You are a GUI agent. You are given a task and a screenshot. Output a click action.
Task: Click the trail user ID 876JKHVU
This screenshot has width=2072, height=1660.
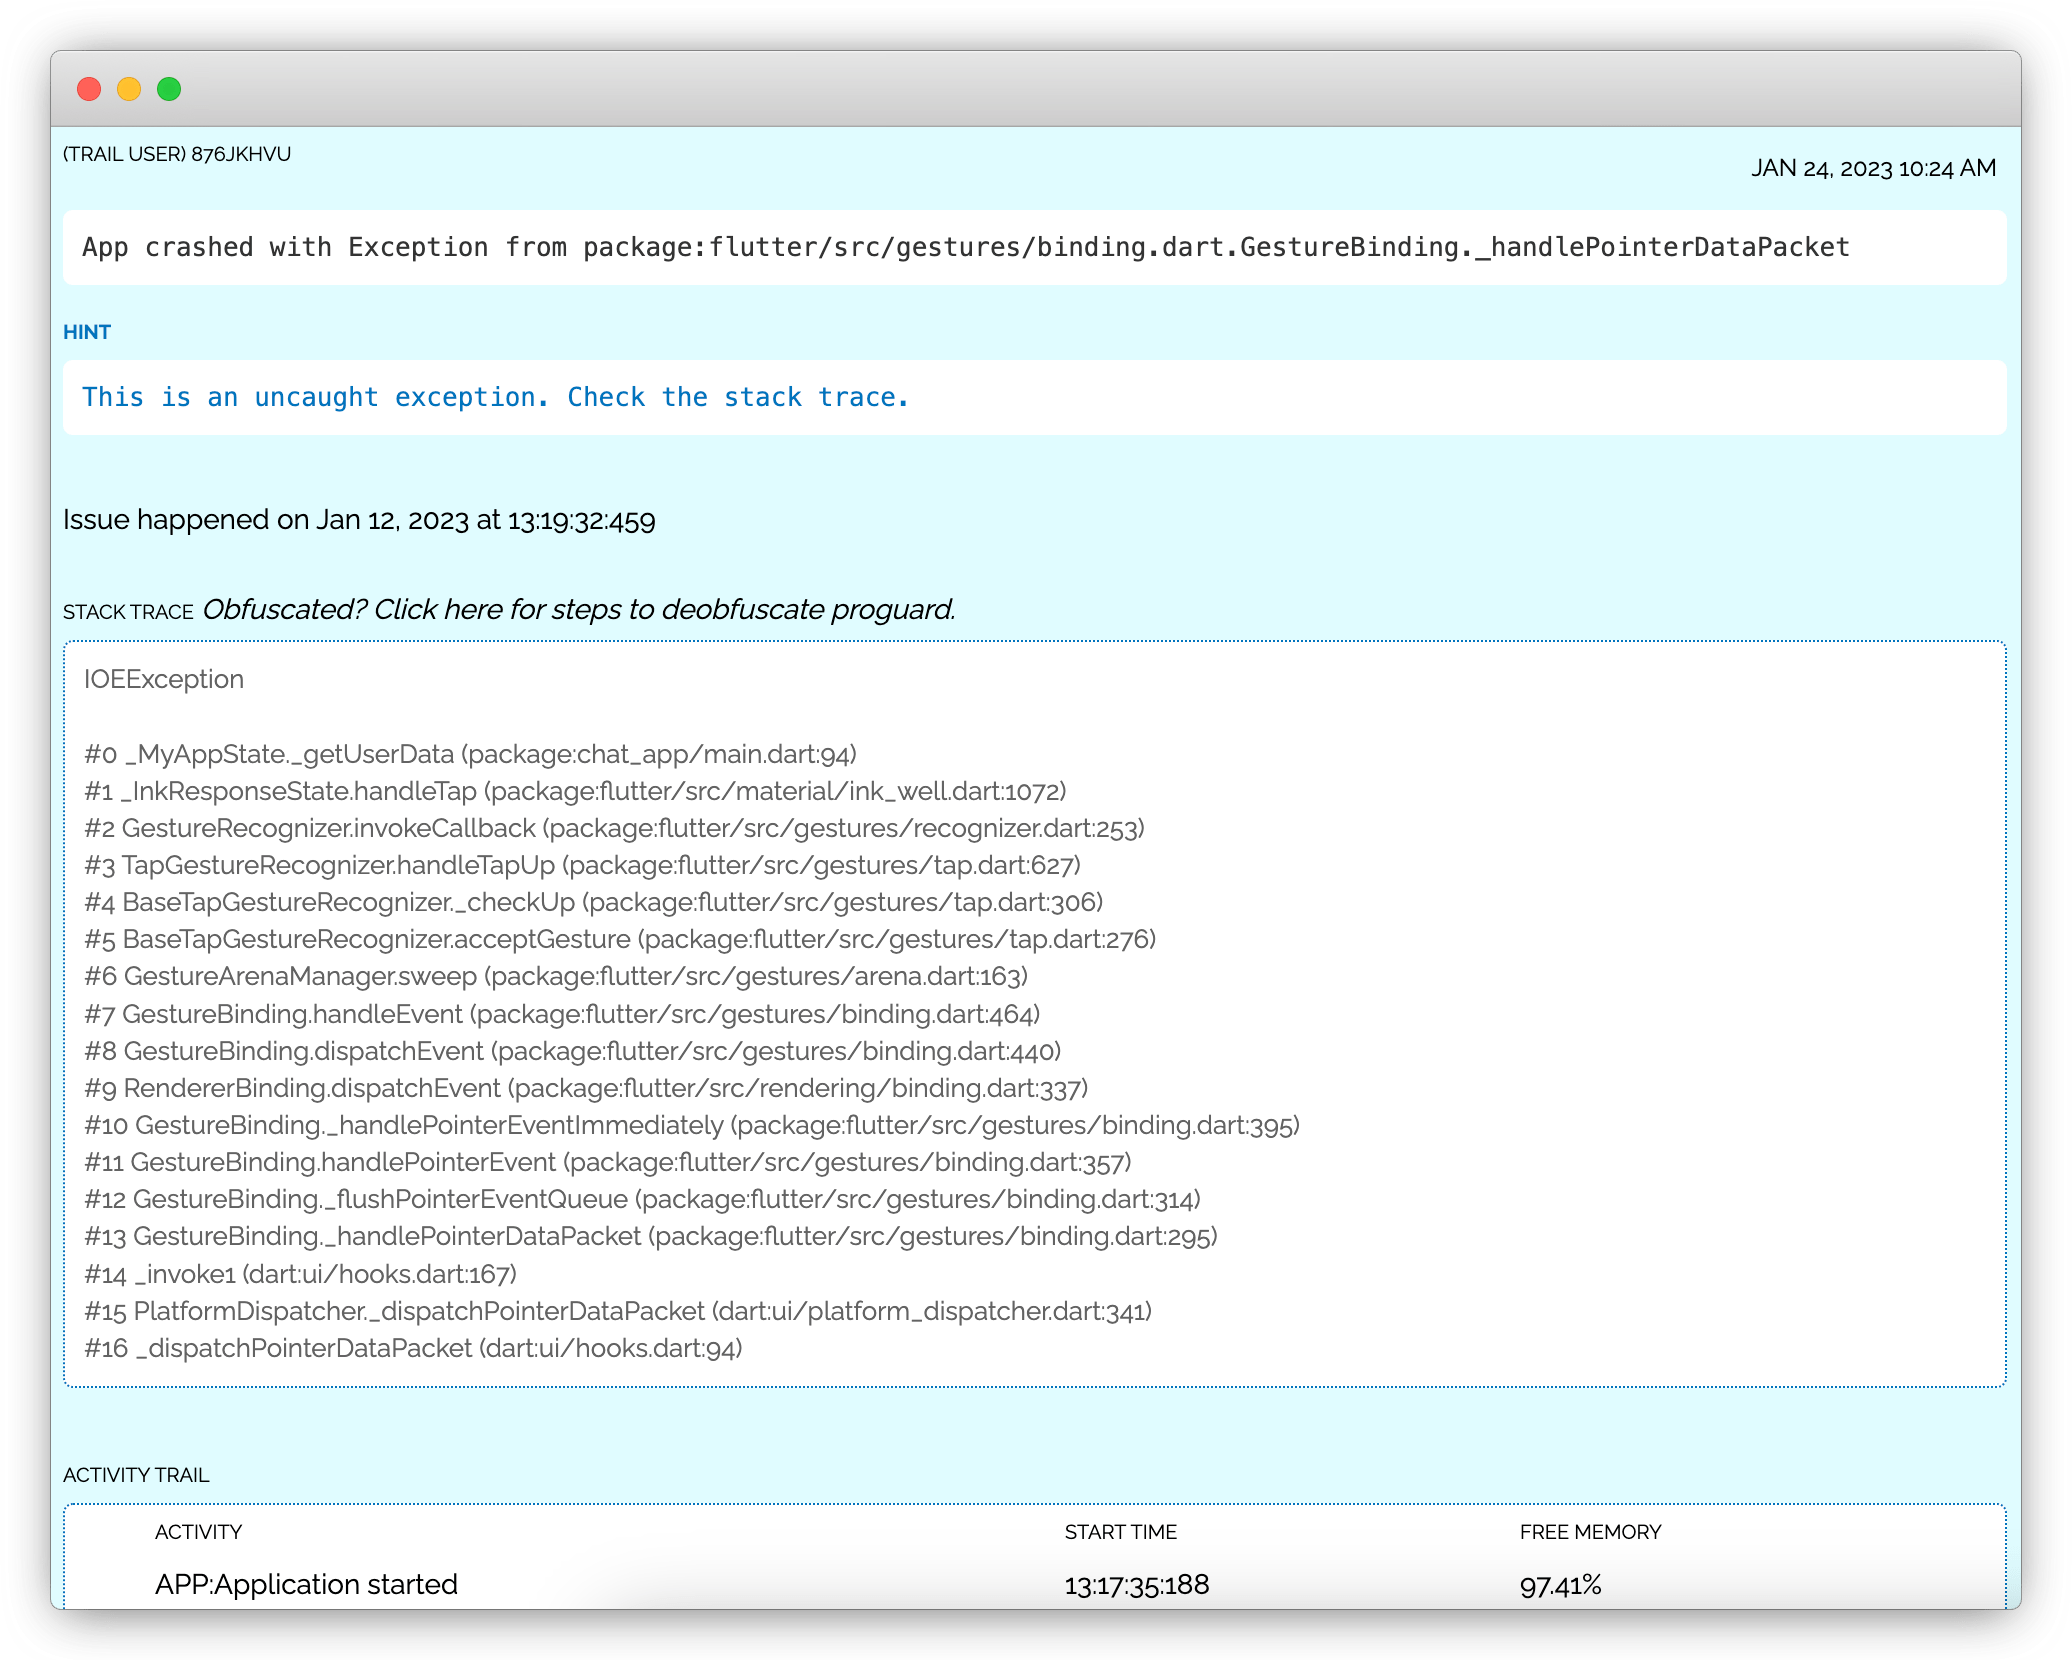click(x=176, y=154)
